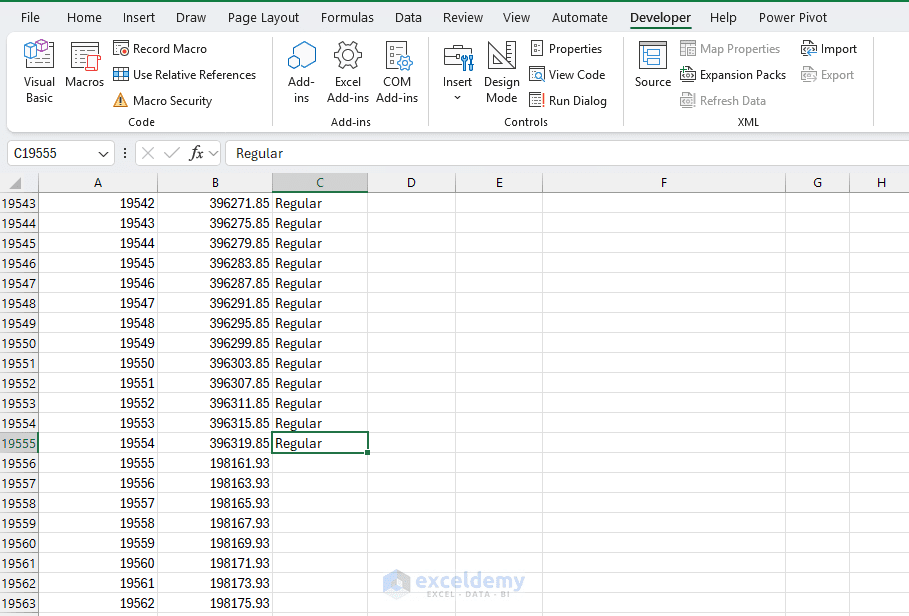Viewport: 909px width, 616px height.
Task: Open the Macros dialog
Action: [x=85, y=65]
